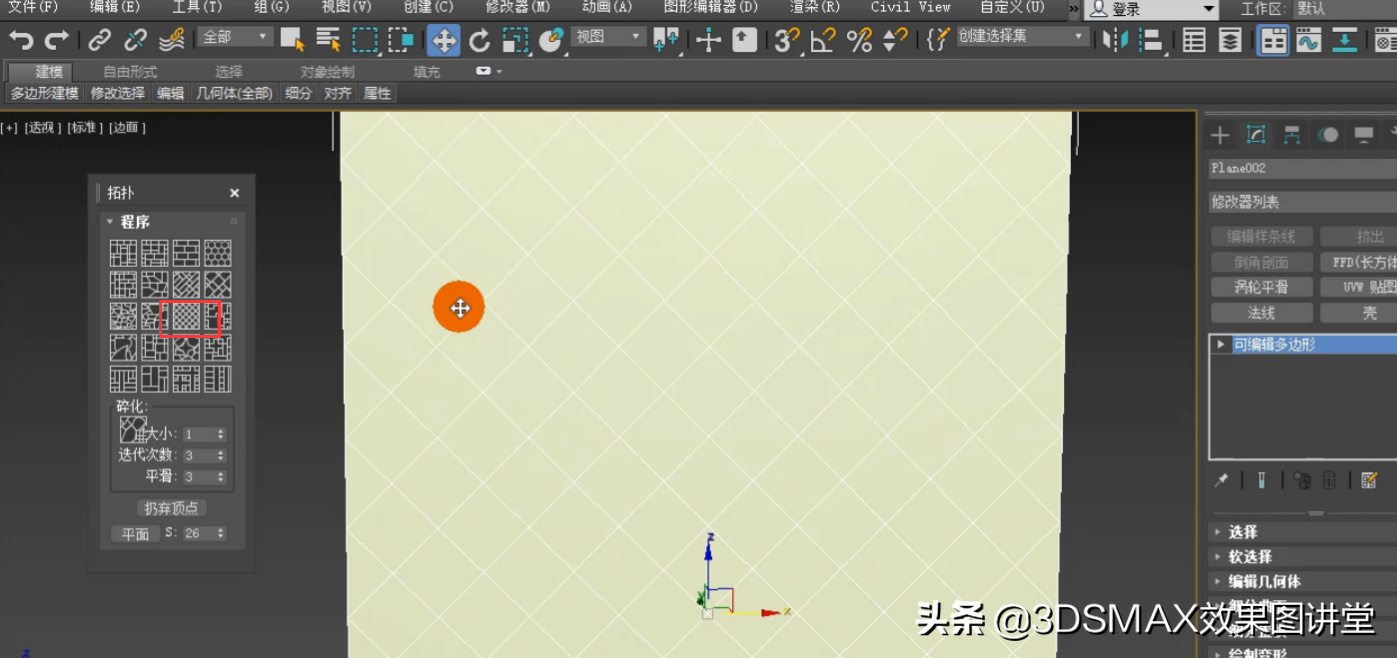1397x658 pixels.
Task: Click the Unlink selection icon
Action: 135,40
